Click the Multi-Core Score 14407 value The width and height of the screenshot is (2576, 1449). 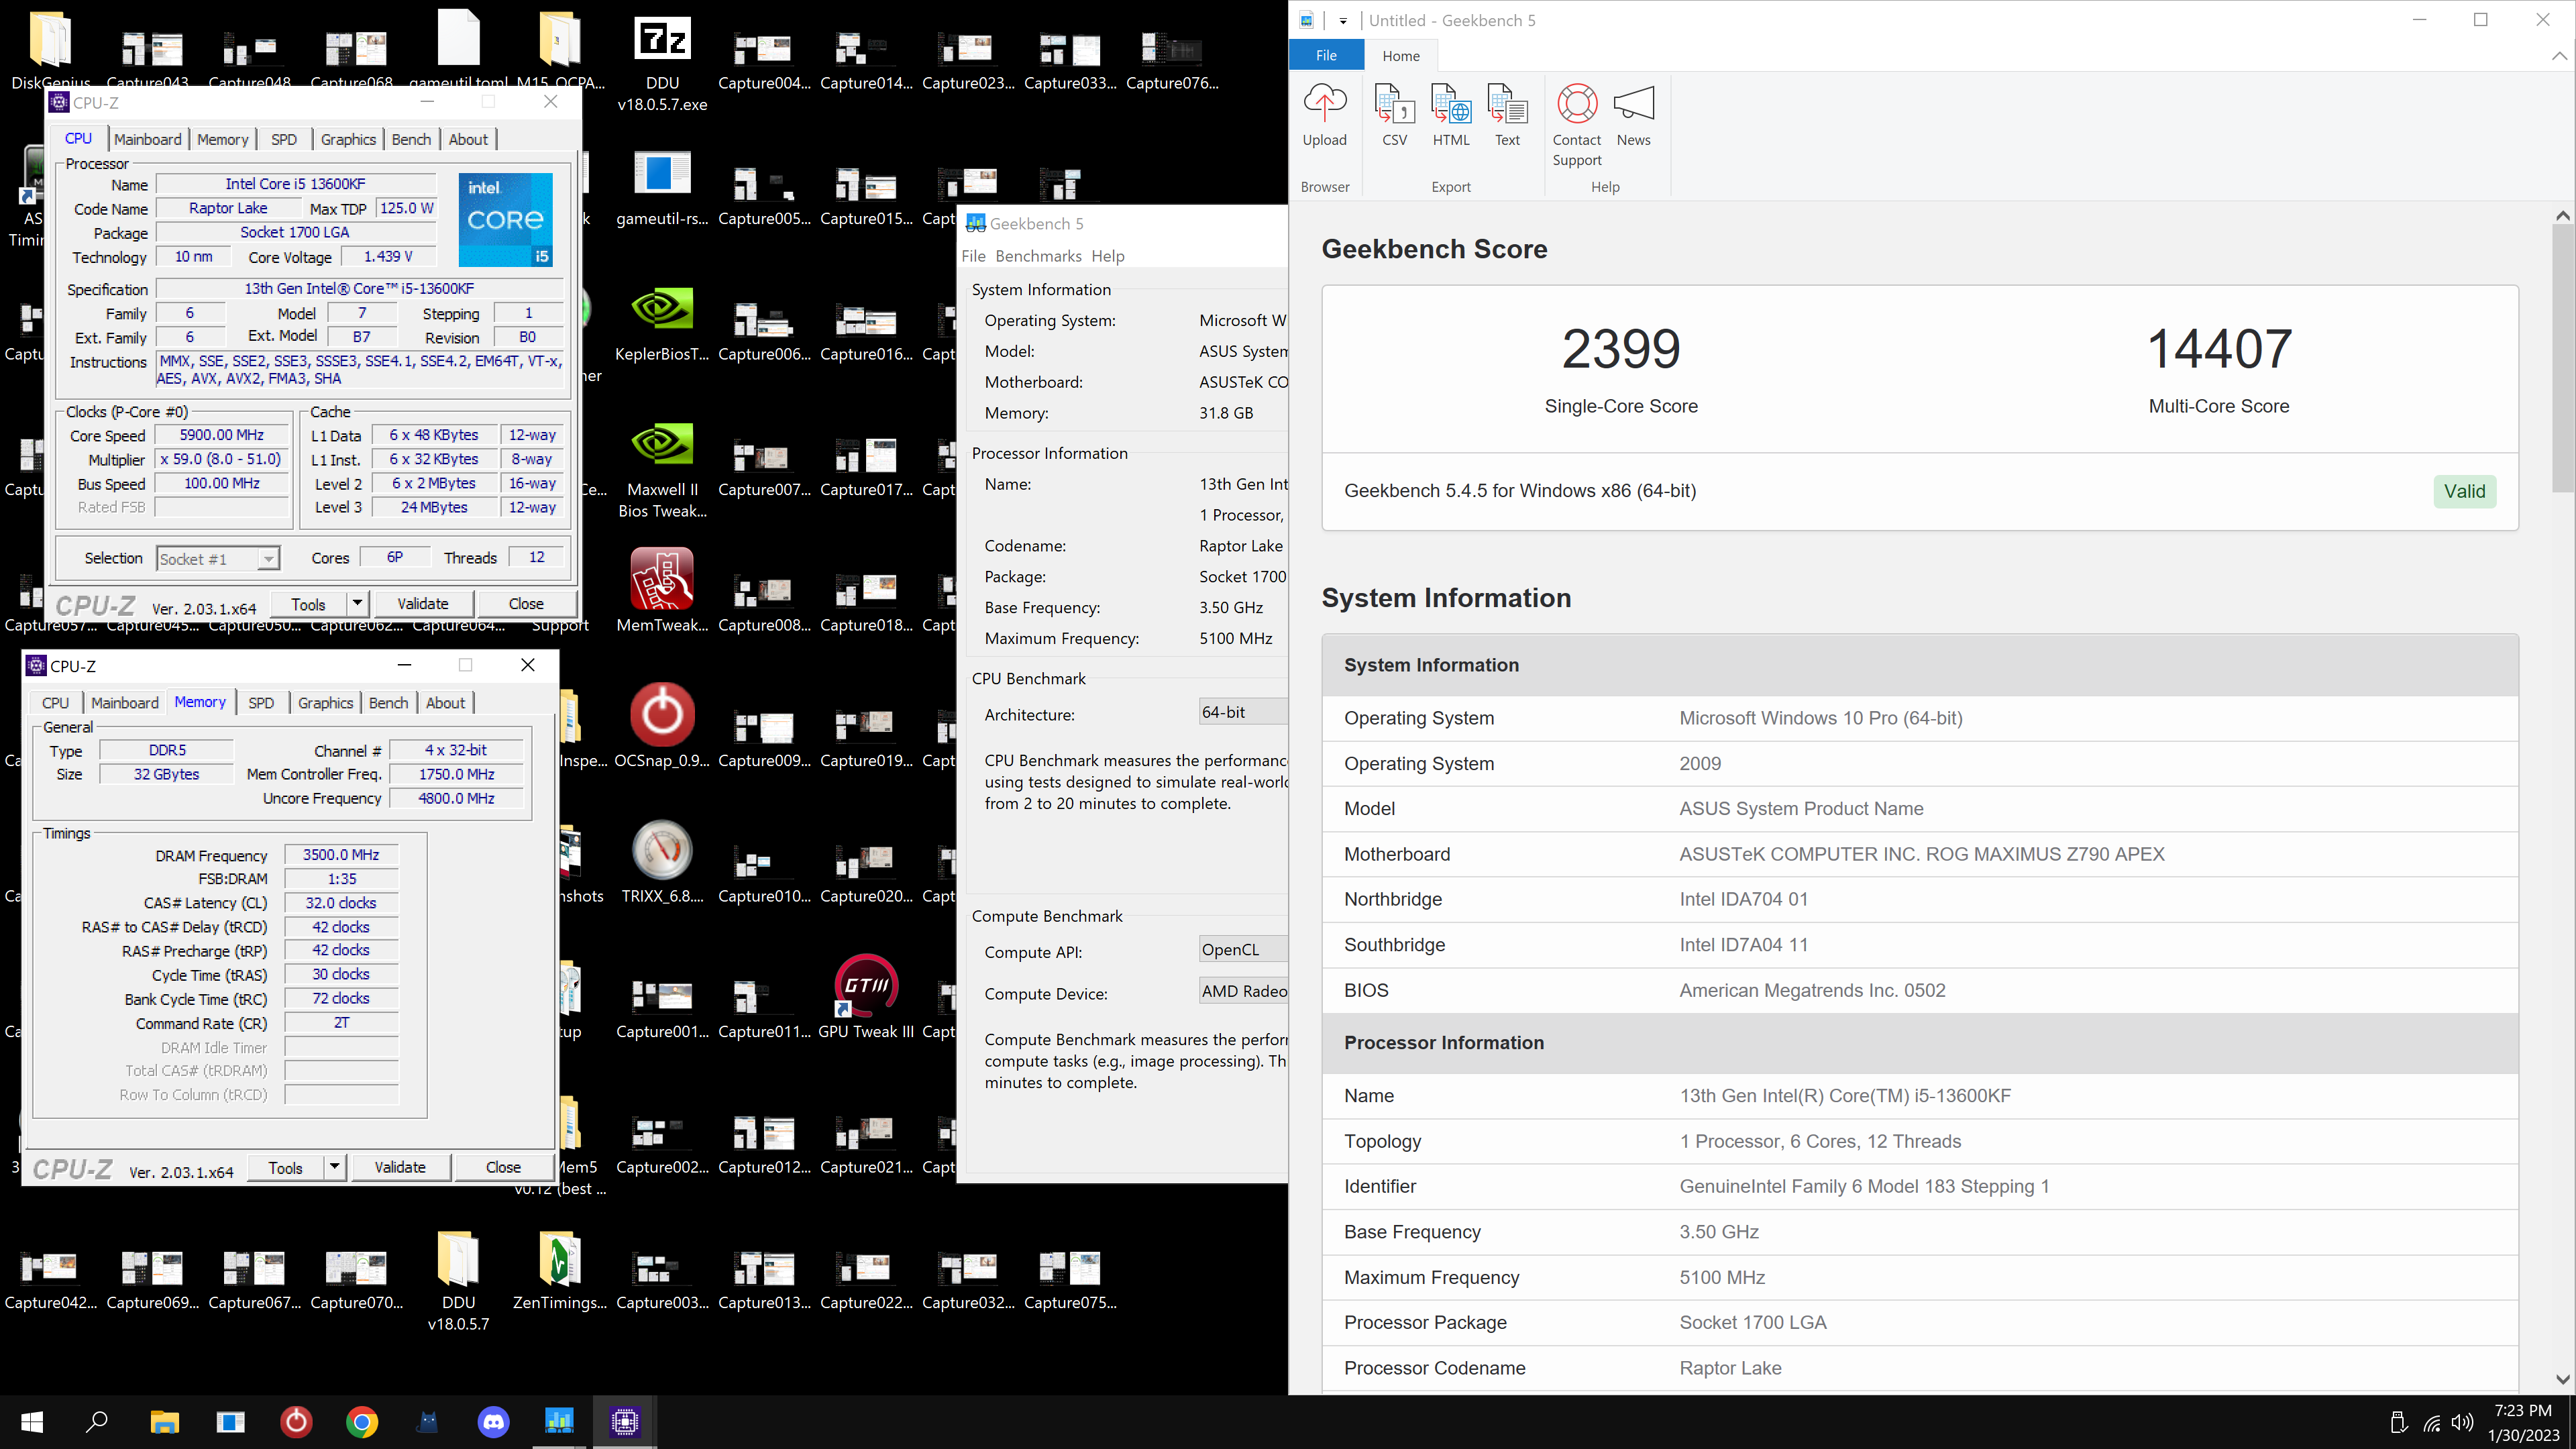pos(2219,349)
